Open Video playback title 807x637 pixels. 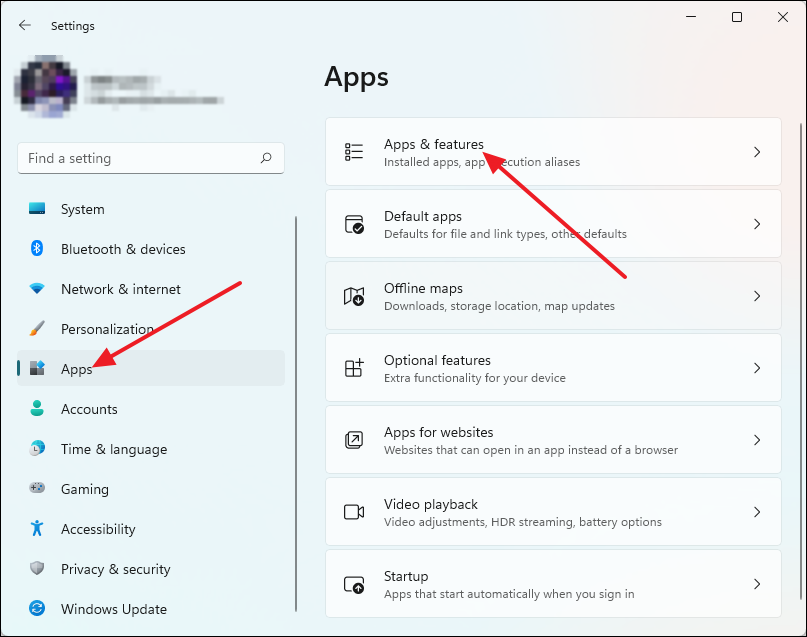pyautogui.click(x=431, y=504)
